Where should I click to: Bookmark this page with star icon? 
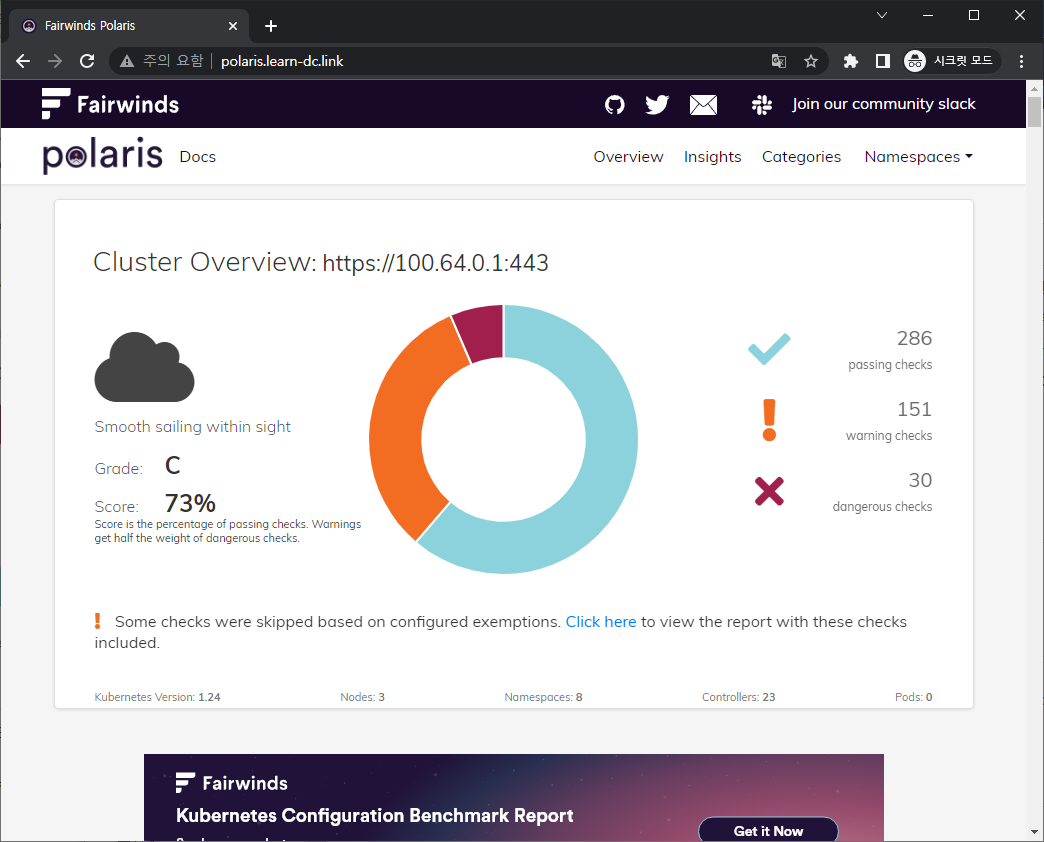811,61
